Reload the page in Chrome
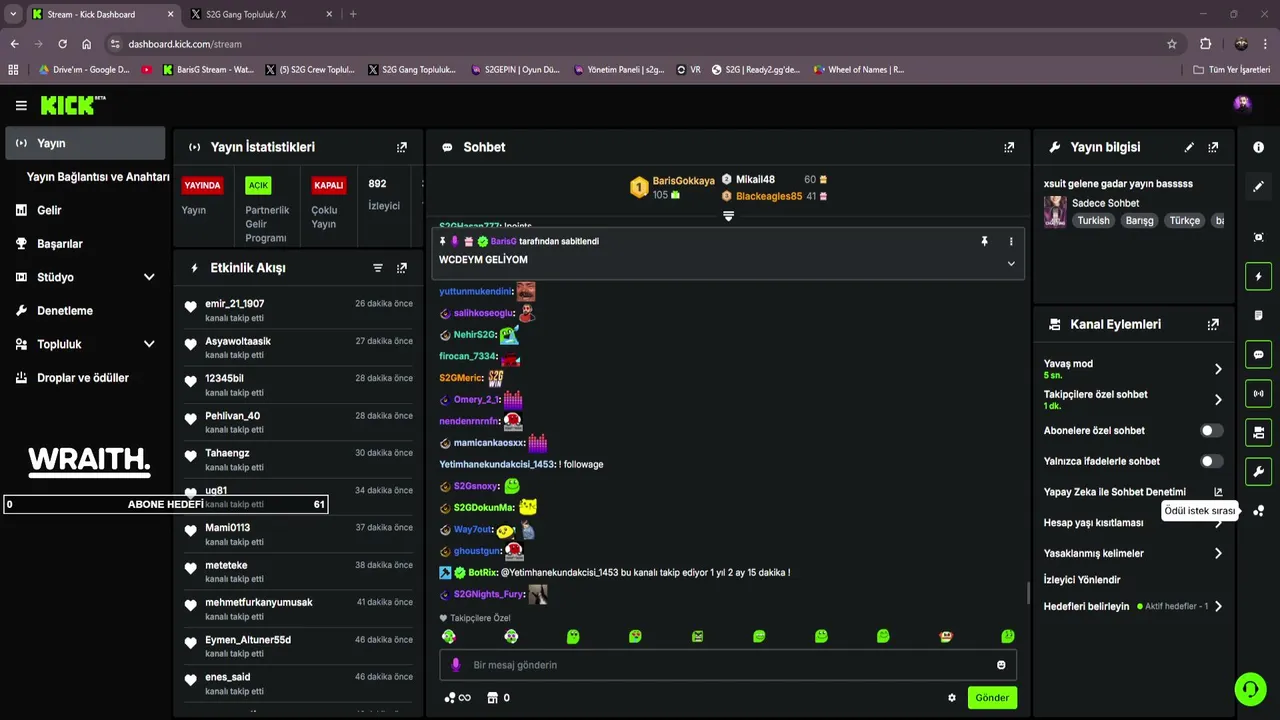Image resolution: width=1280 pixels, height=720 pixels. (x=62, y=44)
